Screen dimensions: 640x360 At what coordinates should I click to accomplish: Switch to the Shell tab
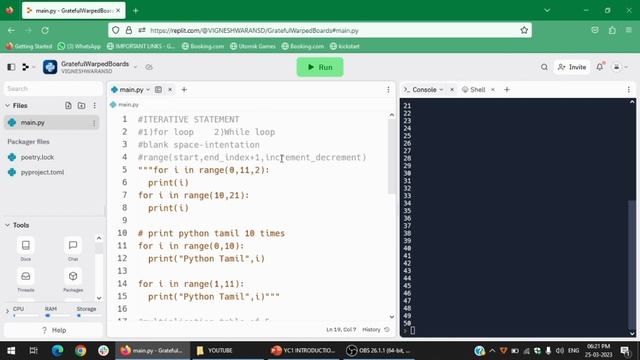(x=474, y=89)
